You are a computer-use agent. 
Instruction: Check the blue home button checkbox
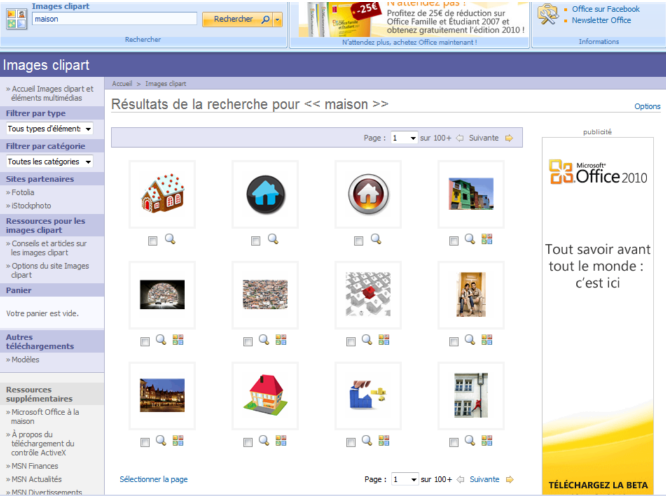pos(255,241)
